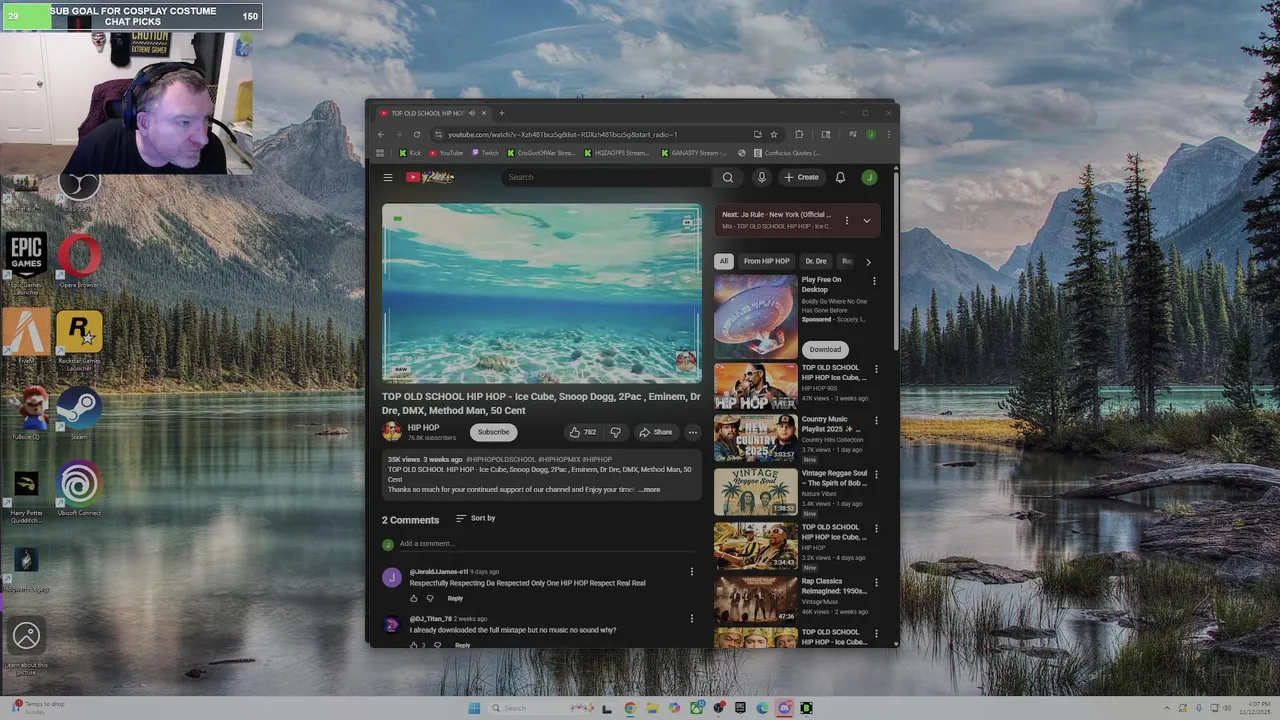Subscribe to the HIP HOP channel
This screenshot has width=1280, height=720.
pos(493,432)
